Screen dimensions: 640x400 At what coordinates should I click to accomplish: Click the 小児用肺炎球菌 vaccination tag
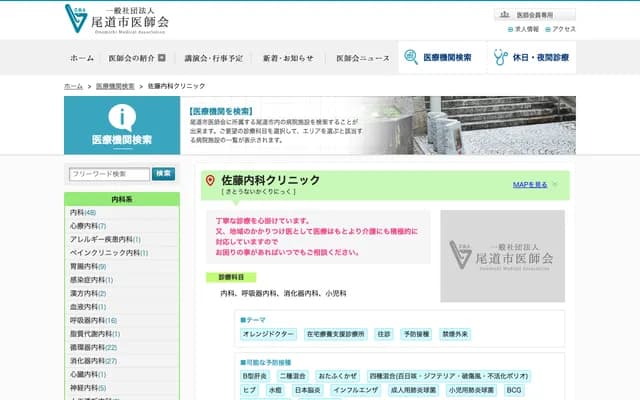(471, 390)
